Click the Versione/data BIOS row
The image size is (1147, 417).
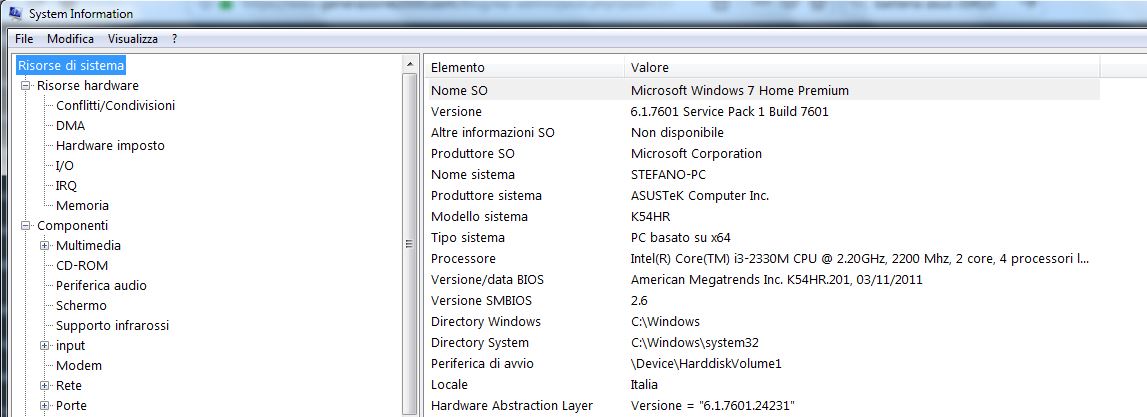click(x=762, y=279)
